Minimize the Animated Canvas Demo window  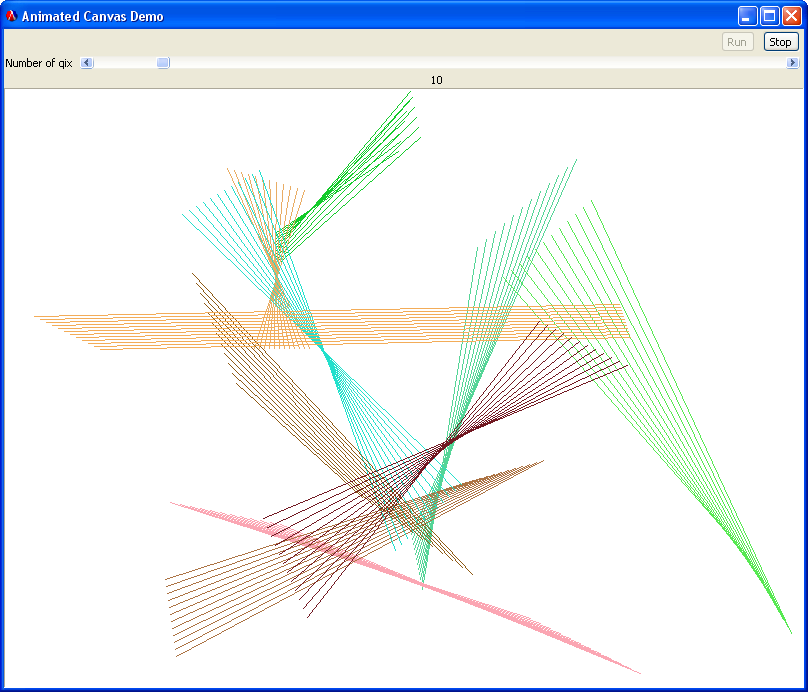point(747,16)
